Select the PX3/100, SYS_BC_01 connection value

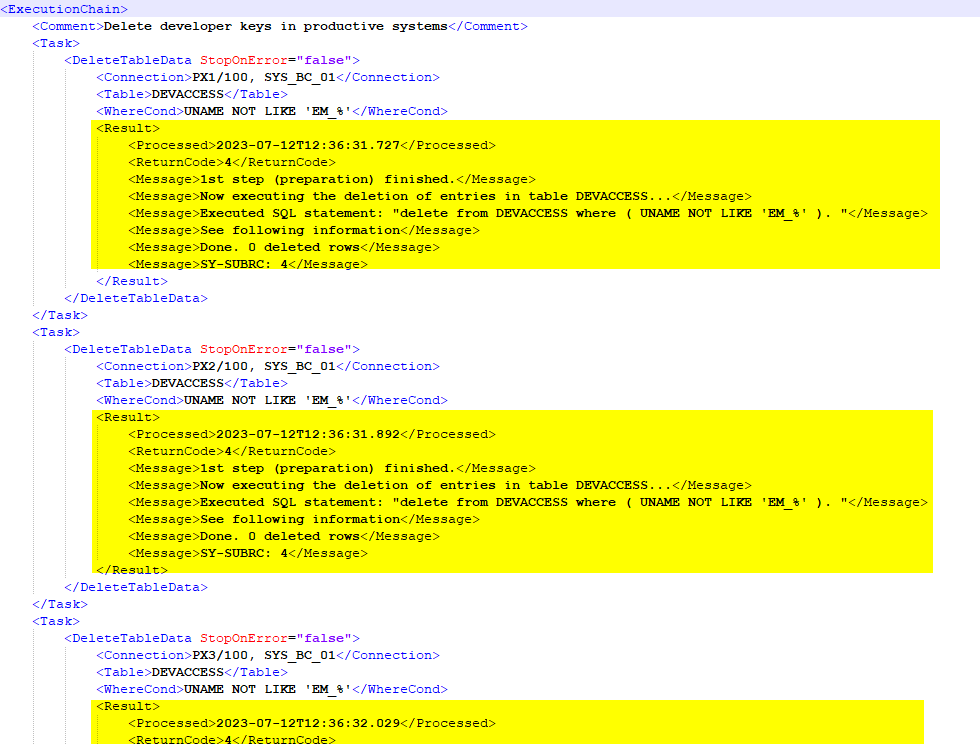(266, 655)
